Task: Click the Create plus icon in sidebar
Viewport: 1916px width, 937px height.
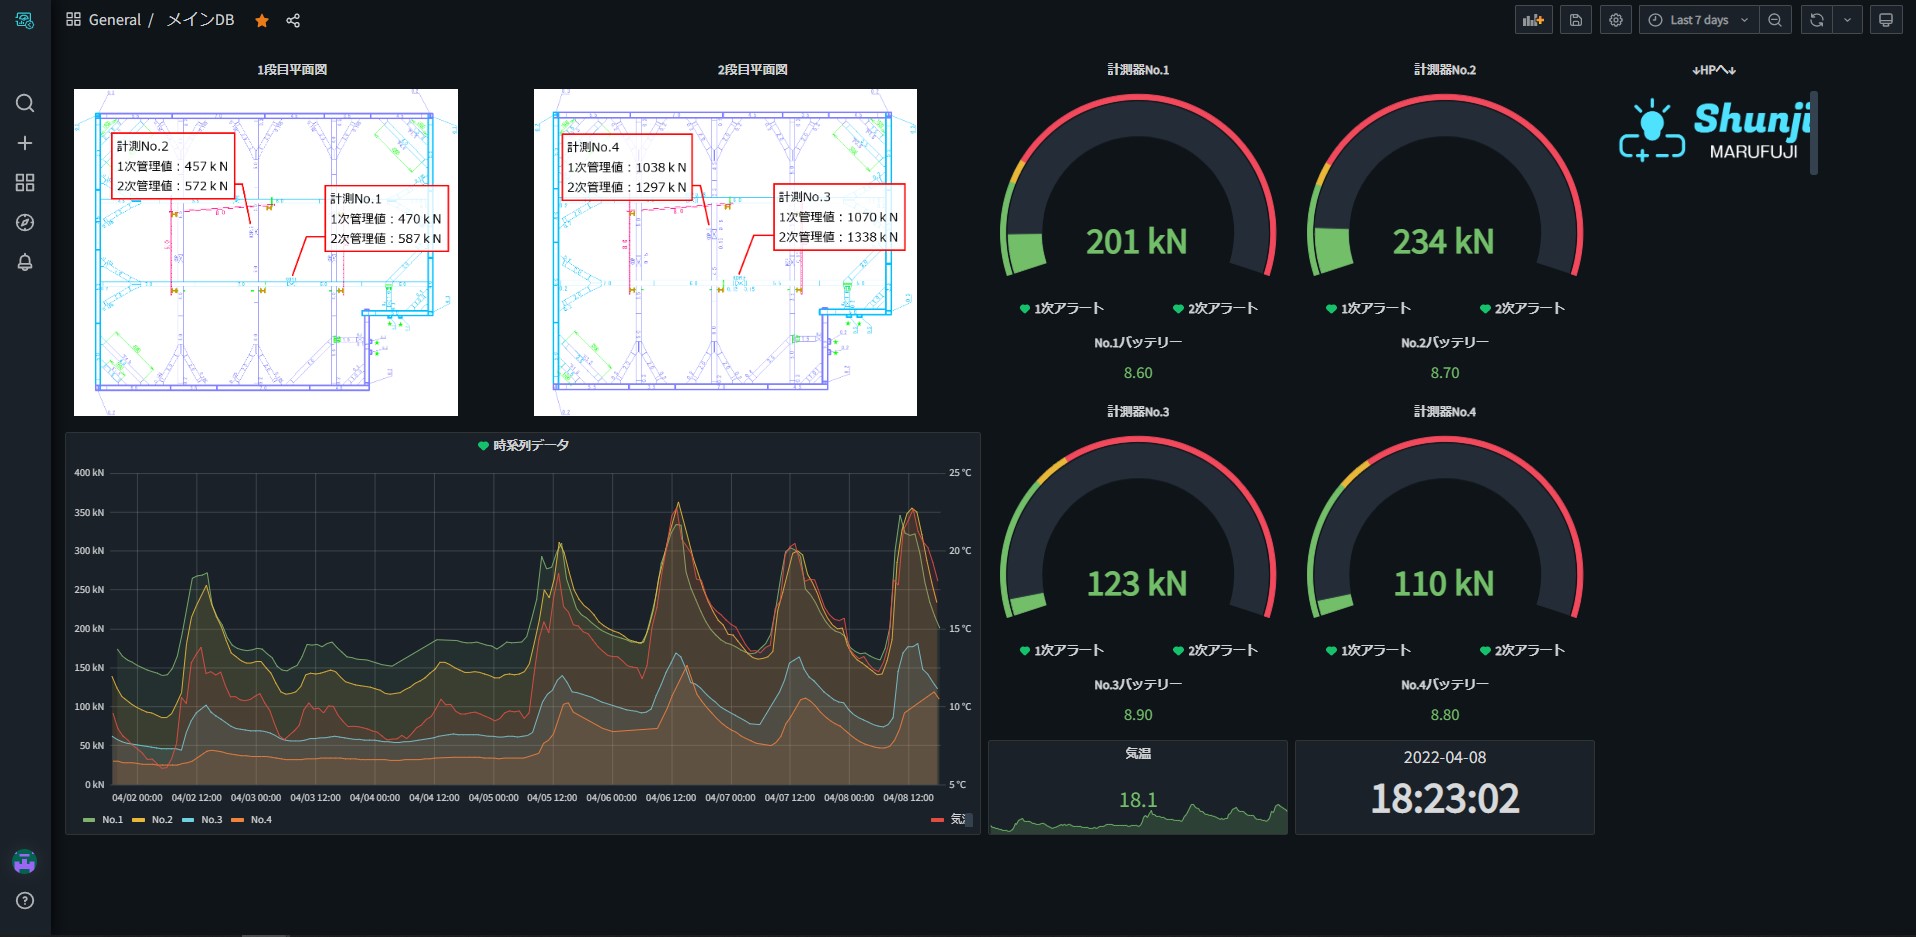Action: pos(25,143)
